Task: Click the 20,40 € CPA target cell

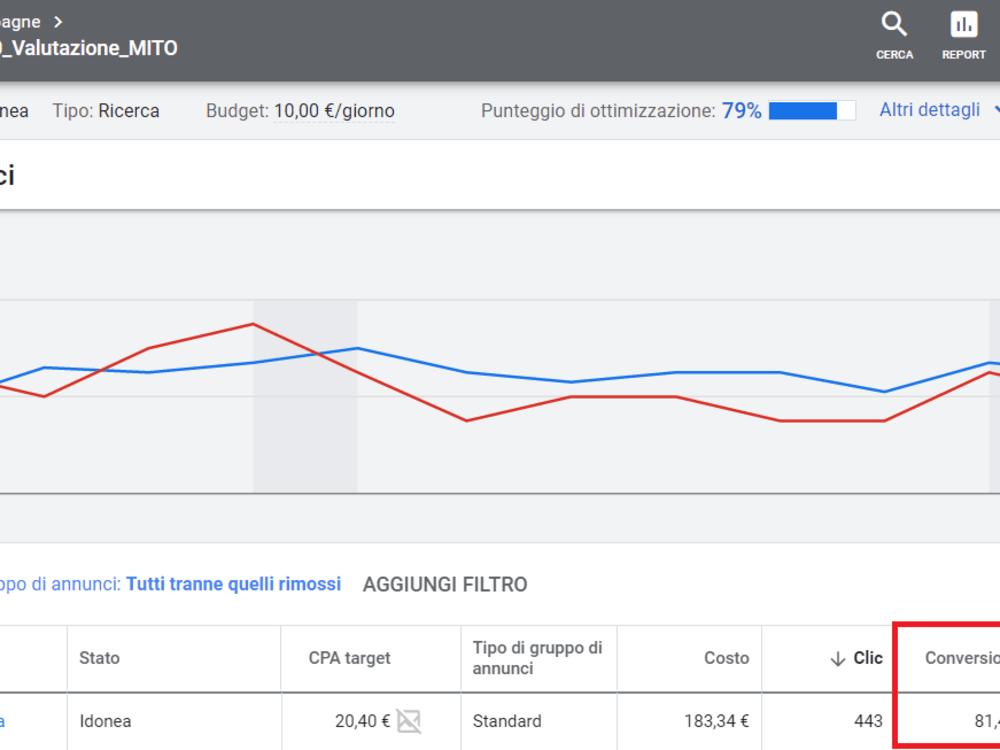Action: 362,721
